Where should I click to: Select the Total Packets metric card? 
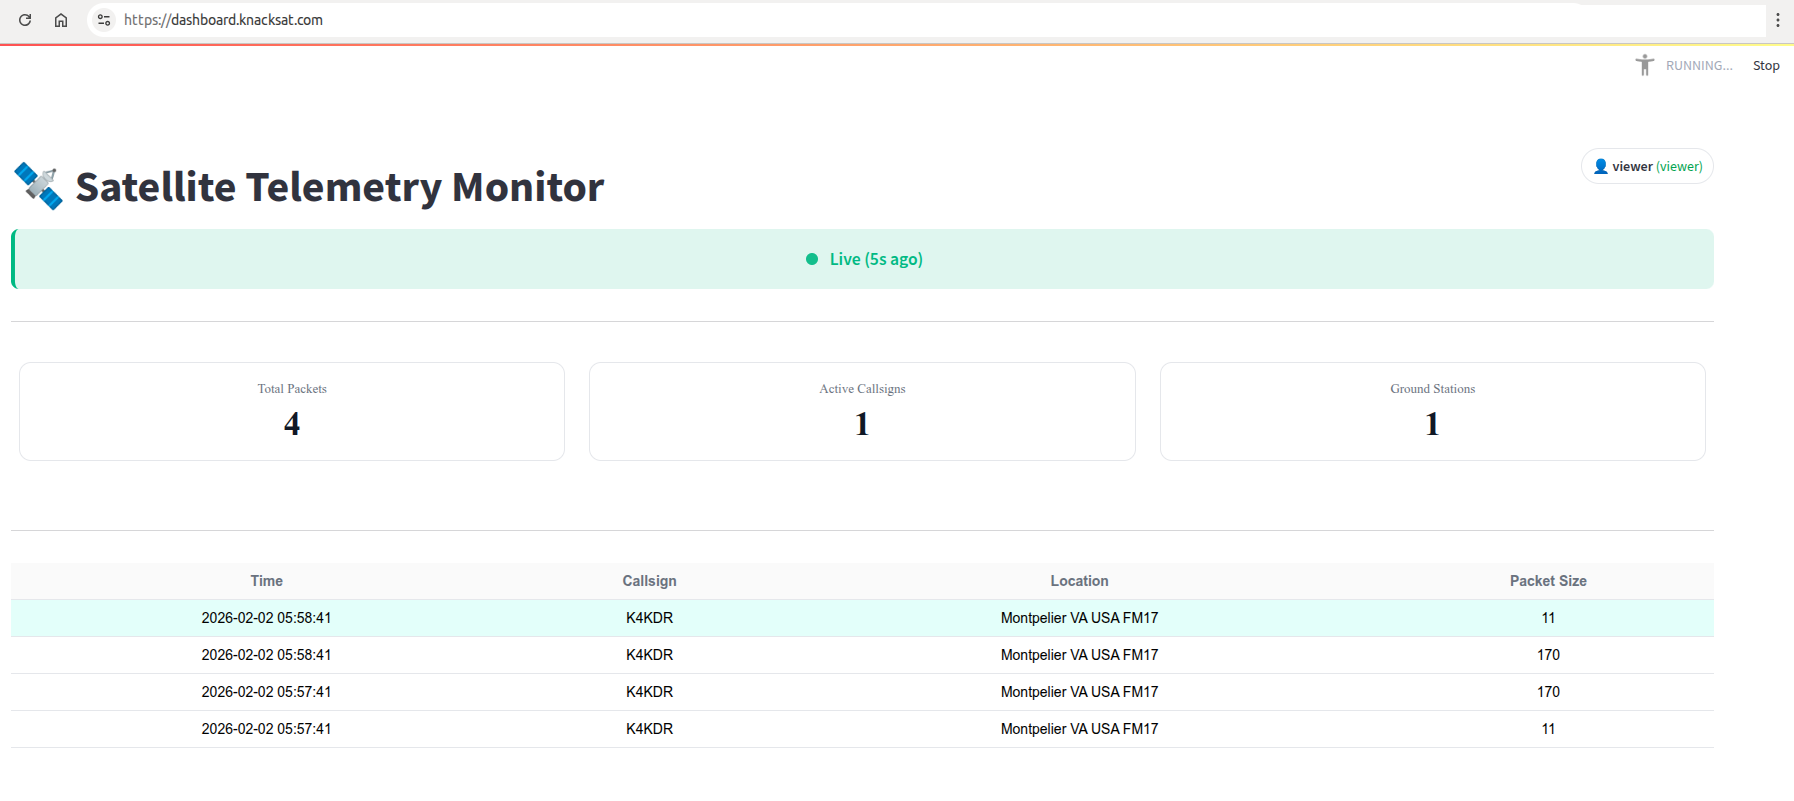coord(292,411)
